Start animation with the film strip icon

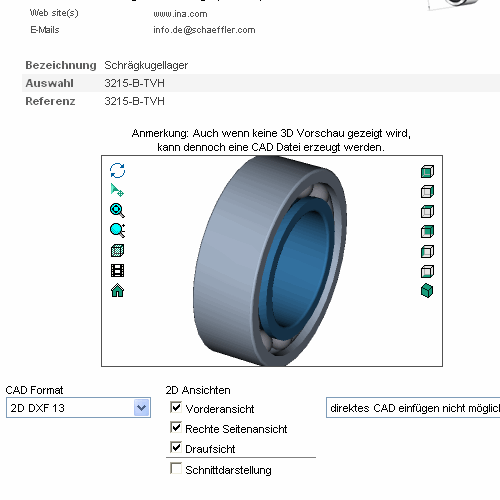click(x=117, y=270)
